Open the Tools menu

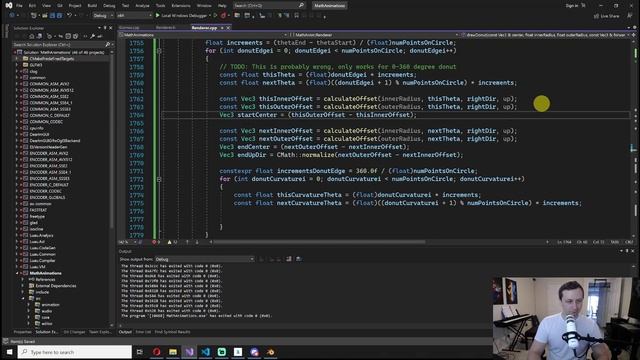point(160,6)
